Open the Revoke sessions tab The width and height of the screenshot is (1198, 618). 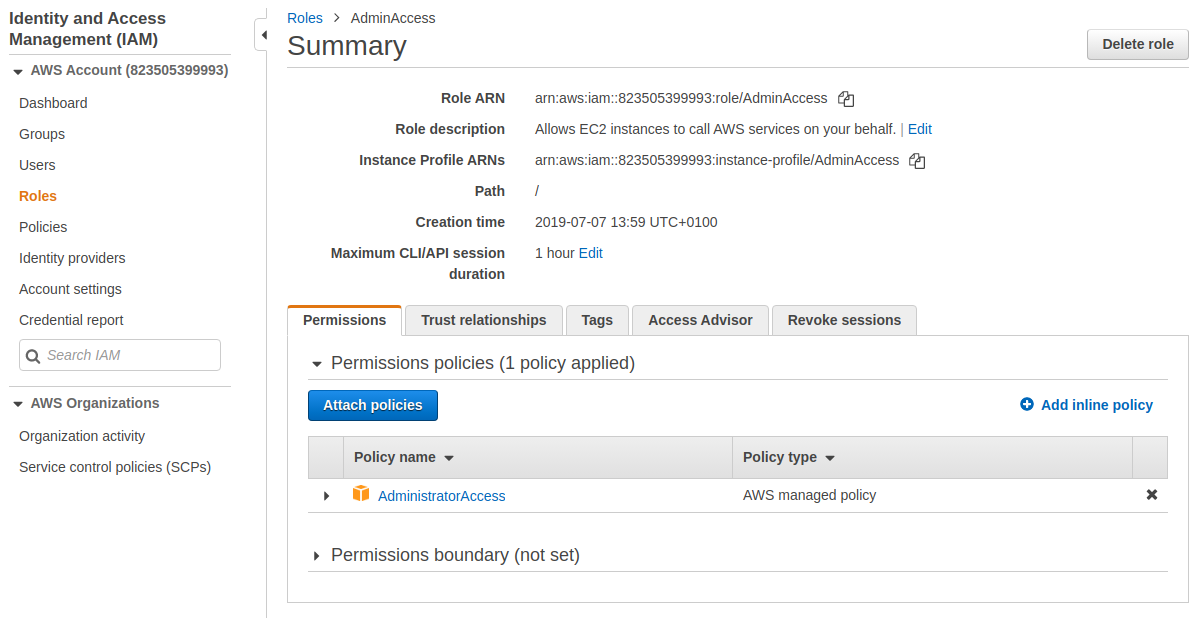[844, 320]
